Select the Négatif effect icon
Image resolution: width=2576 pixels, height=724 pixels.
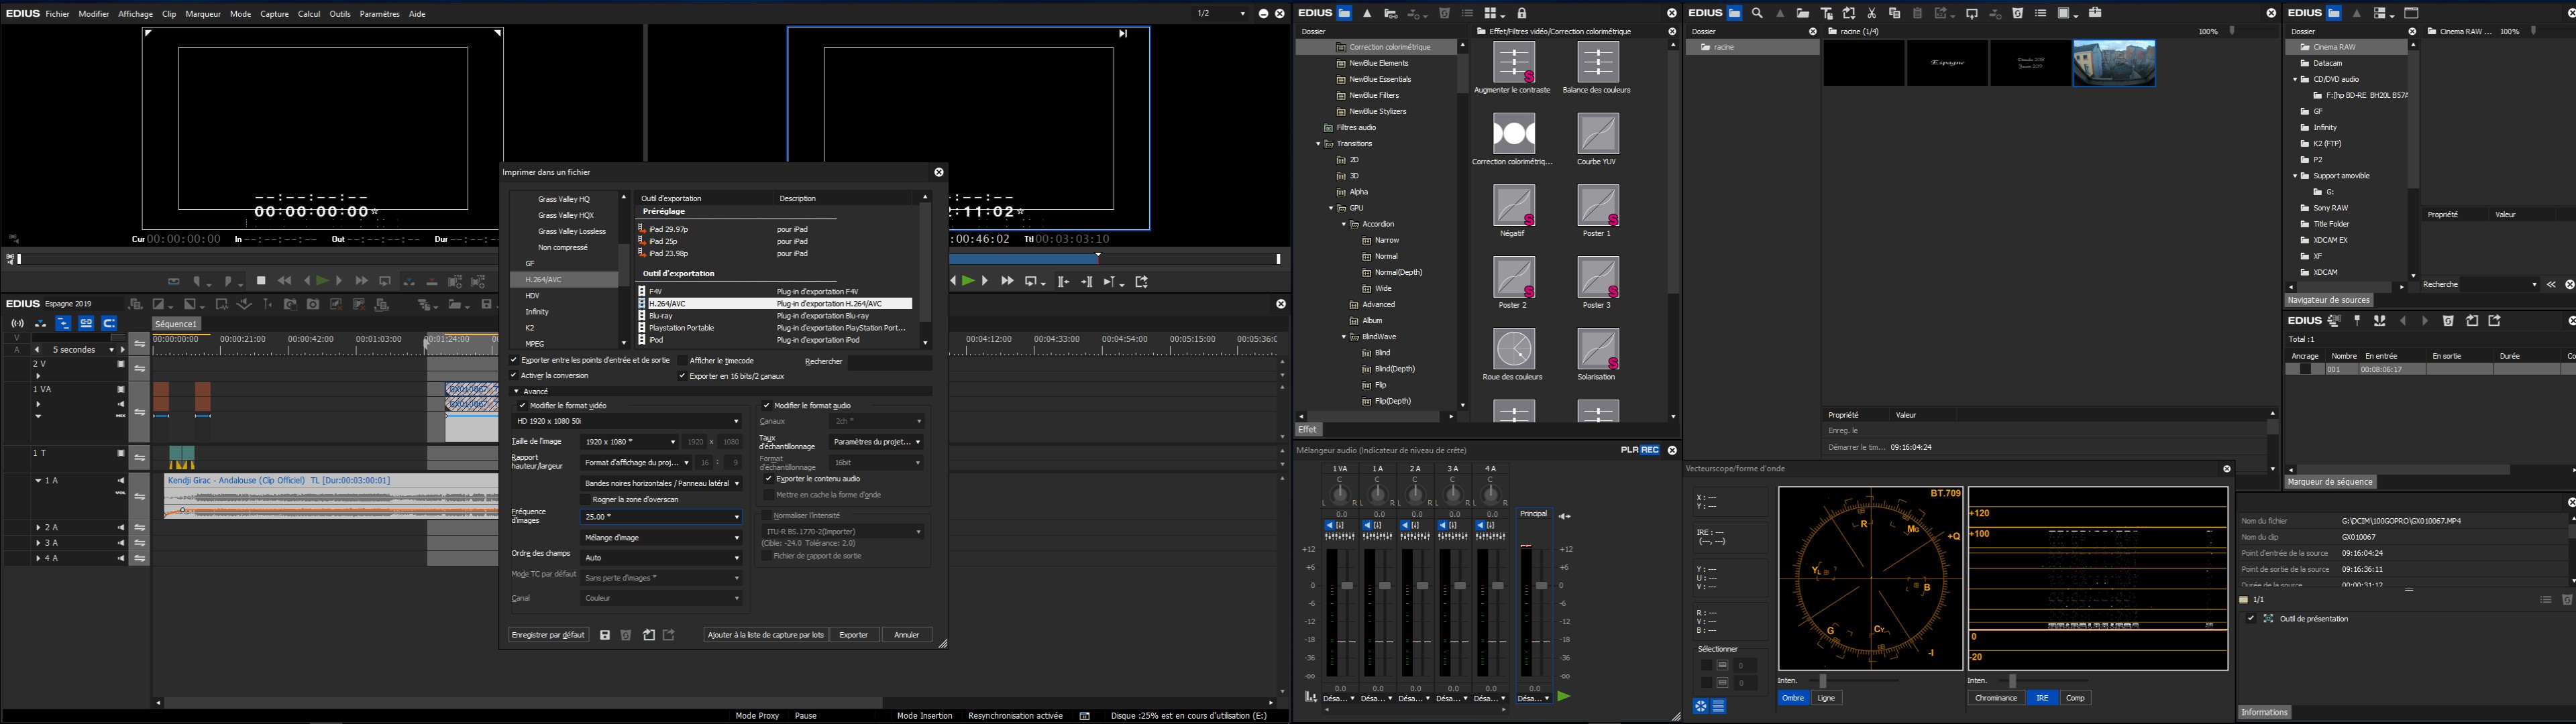[1513, 206]
